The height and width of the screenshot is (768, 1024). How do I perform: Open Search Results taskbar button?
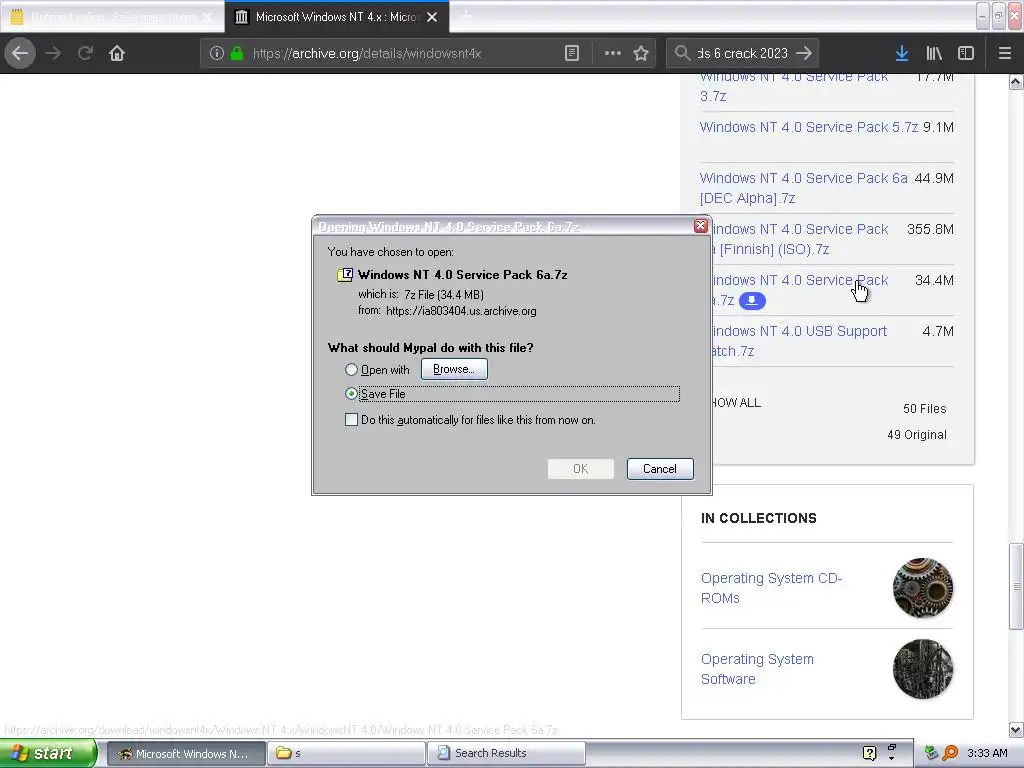click(506, 754)
